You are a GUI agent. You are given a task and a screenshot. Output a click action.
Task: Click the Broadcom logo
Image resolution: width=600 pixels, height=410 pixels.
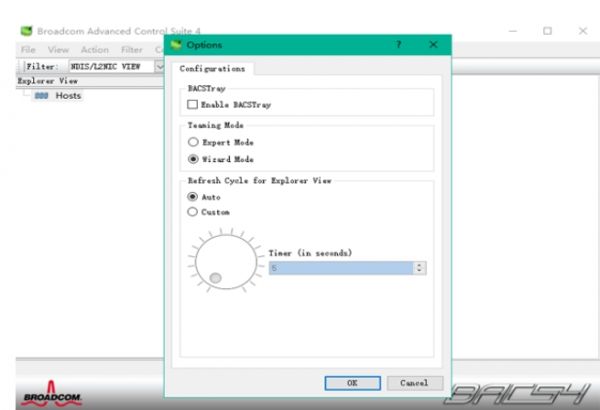coord(52,394)
